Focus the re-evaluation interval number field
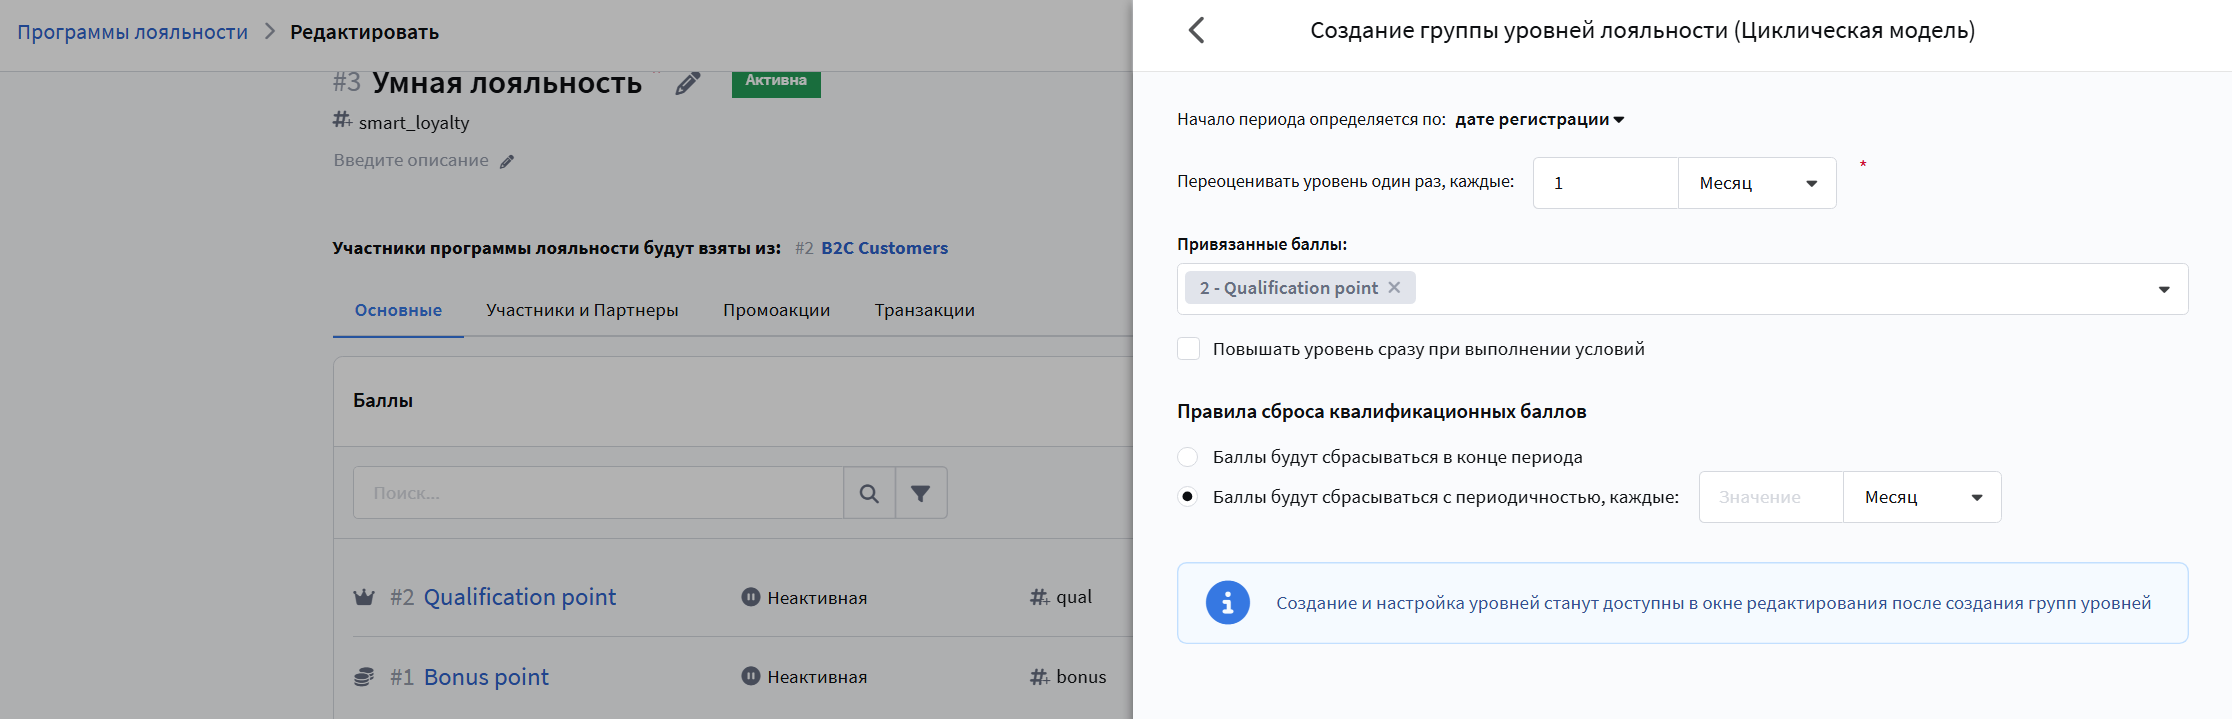Image resolution: width=2232 pixels, height=719 pixels. coord(1606,183)
